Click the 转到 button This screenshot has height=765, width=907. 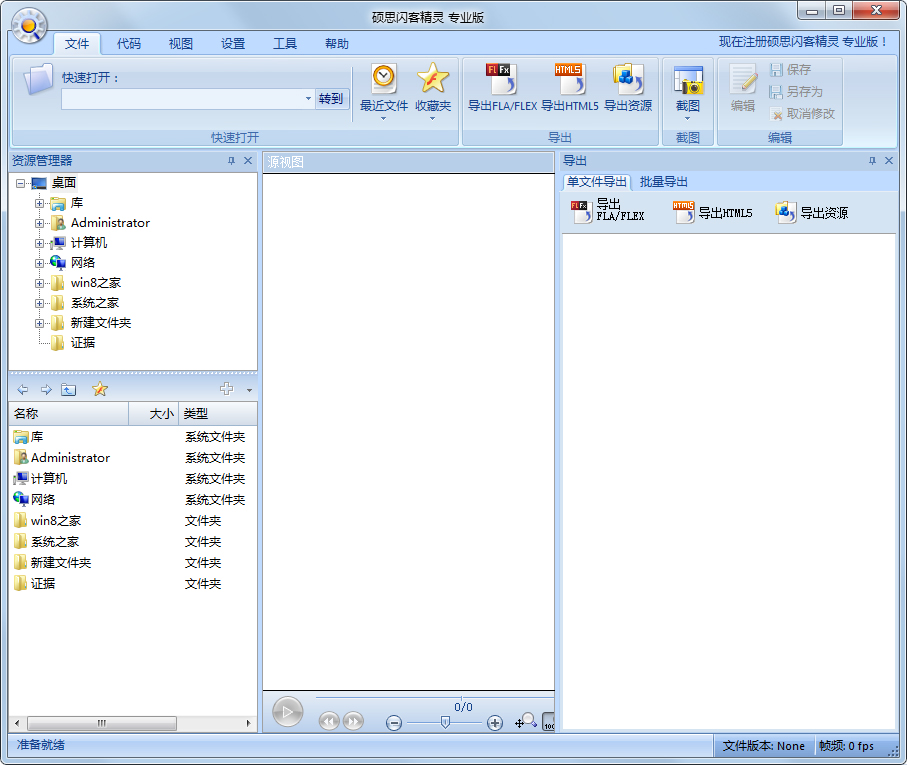tap(331, 99)
